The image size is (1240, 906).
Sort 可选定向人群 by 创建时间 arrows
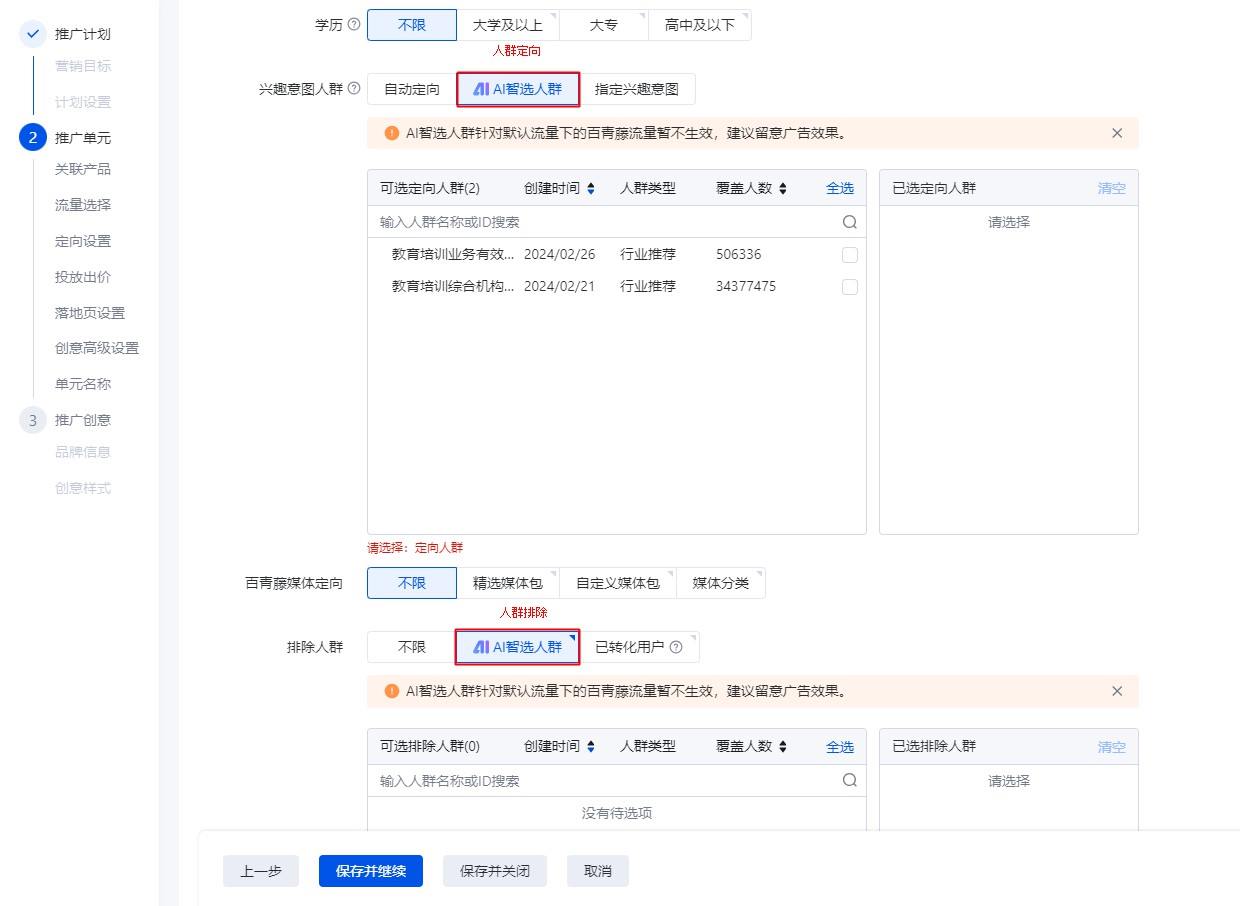click(x=591, y=188)
